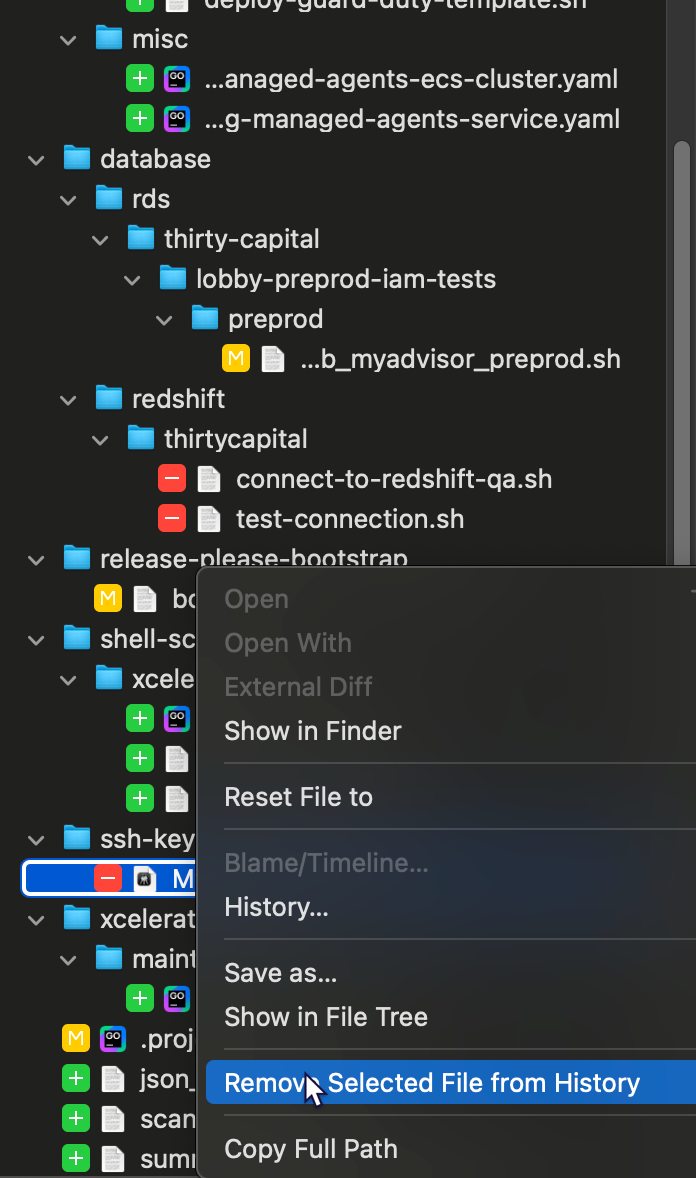Viewport: 696px width, 1178px height.
Task: Click the green added badge on g-managed-agents-service.yaml
Action: coord(140,119)
